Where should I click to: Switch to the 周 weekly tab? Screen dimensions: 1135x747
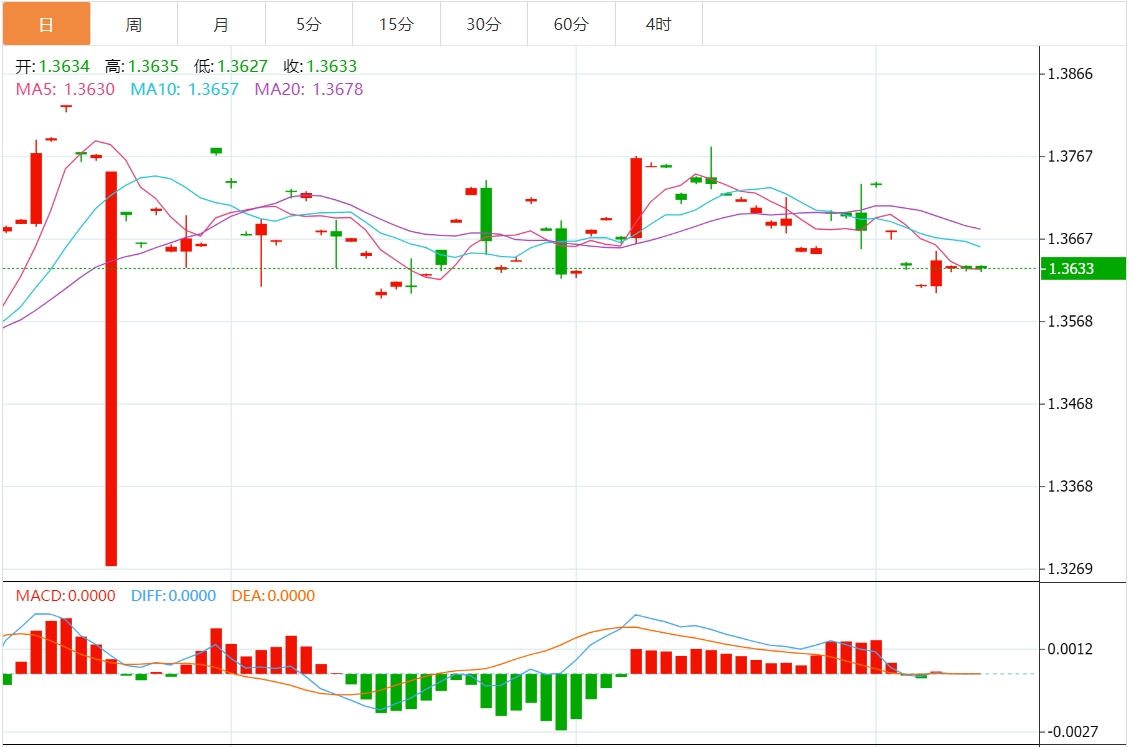point(134,24)
